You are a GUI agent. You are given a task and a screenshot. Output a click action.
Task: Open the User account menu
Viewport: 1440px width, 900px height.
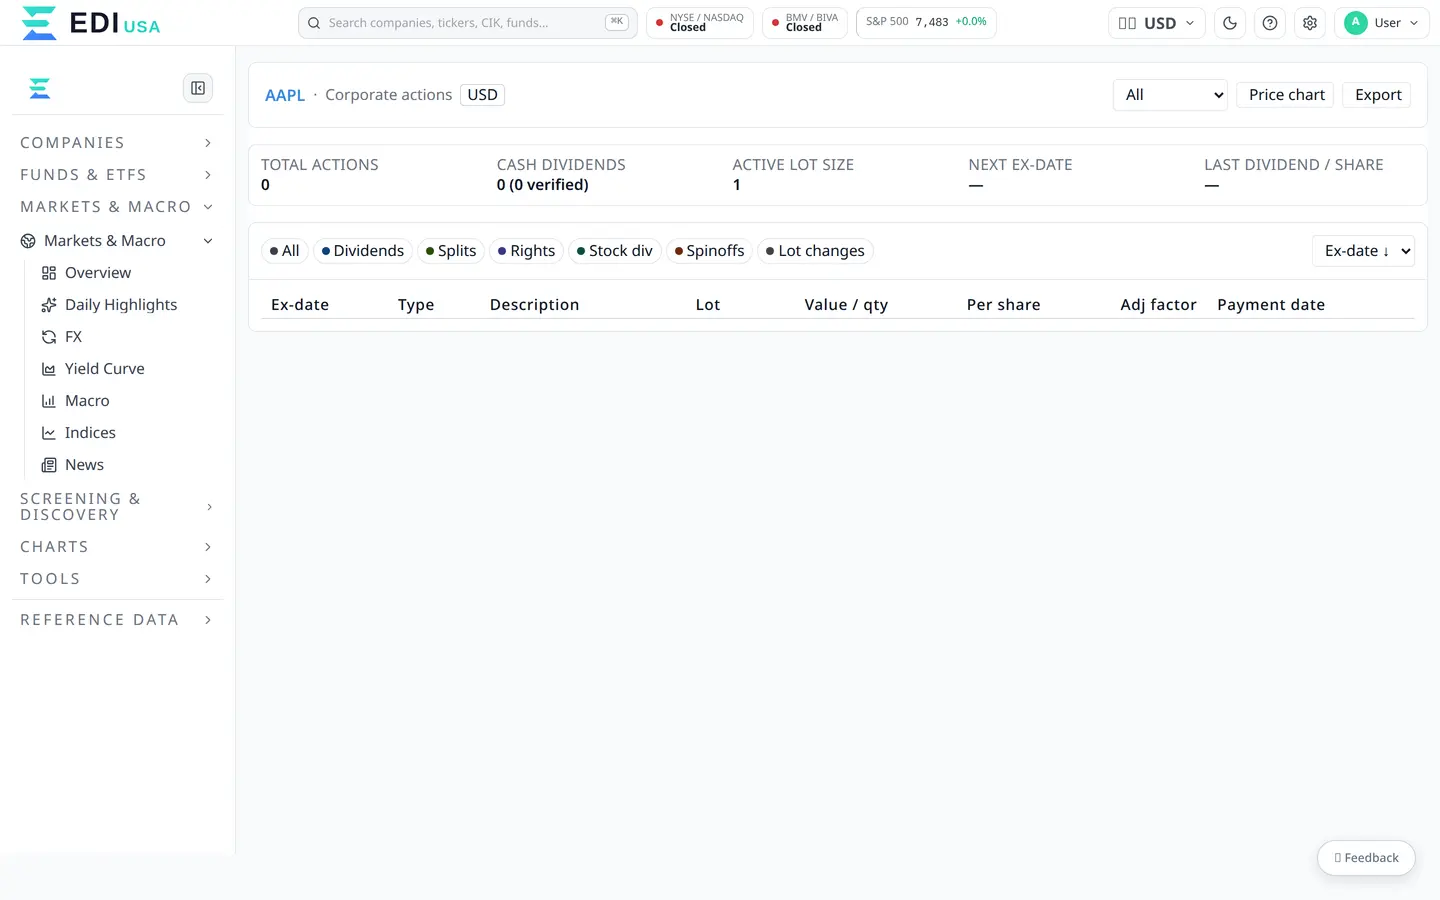coord(1382,23)
